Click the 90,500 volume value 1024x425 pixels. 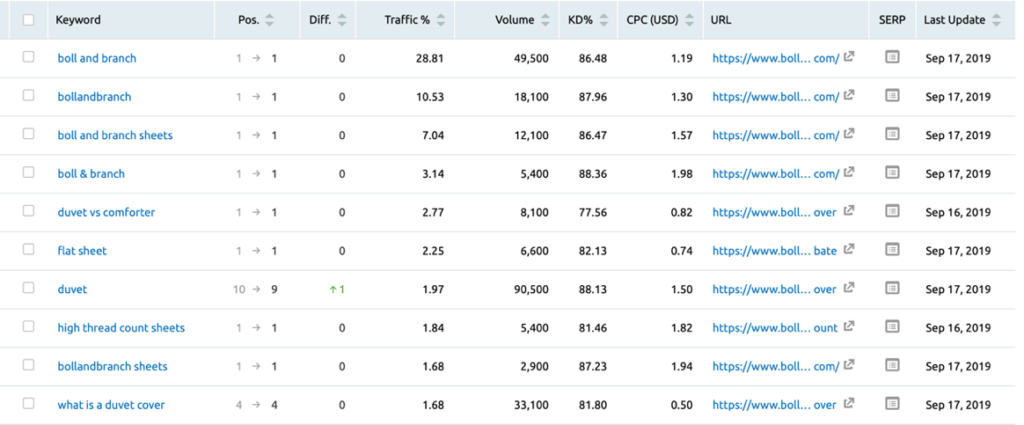click(x=531, y=289)
